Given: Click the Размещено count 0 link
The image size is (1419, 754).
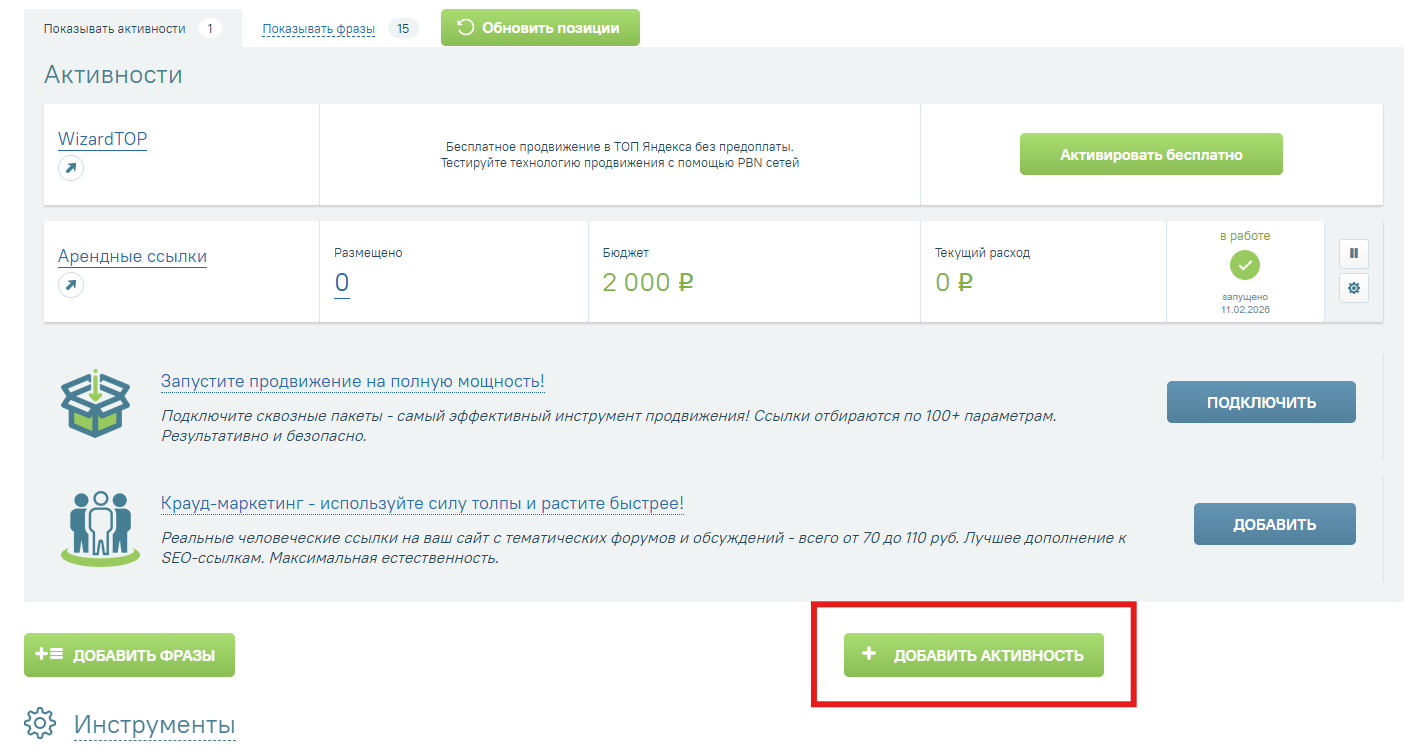Looking at the screenshot, I should [342, 283].
